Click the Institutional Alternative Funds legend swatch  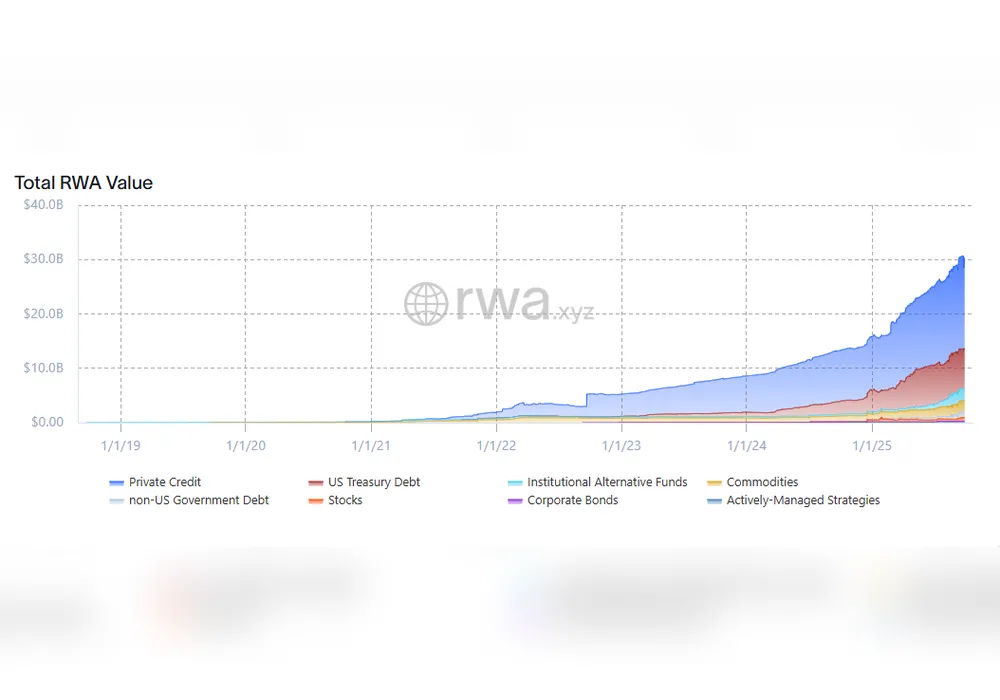[514, 483]
